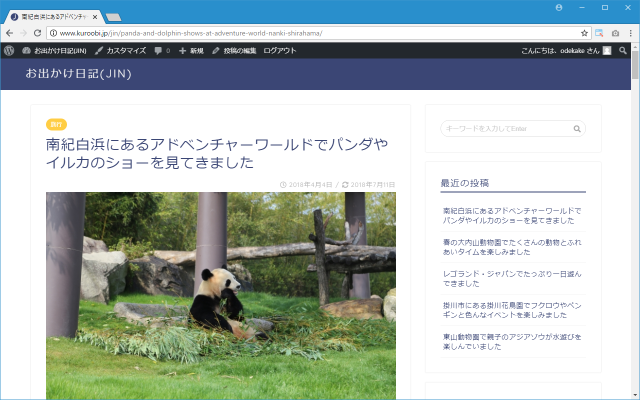640x400 pixels.
Task: Open the Chrome profile avatar icon
Action: tap(559, 7)
